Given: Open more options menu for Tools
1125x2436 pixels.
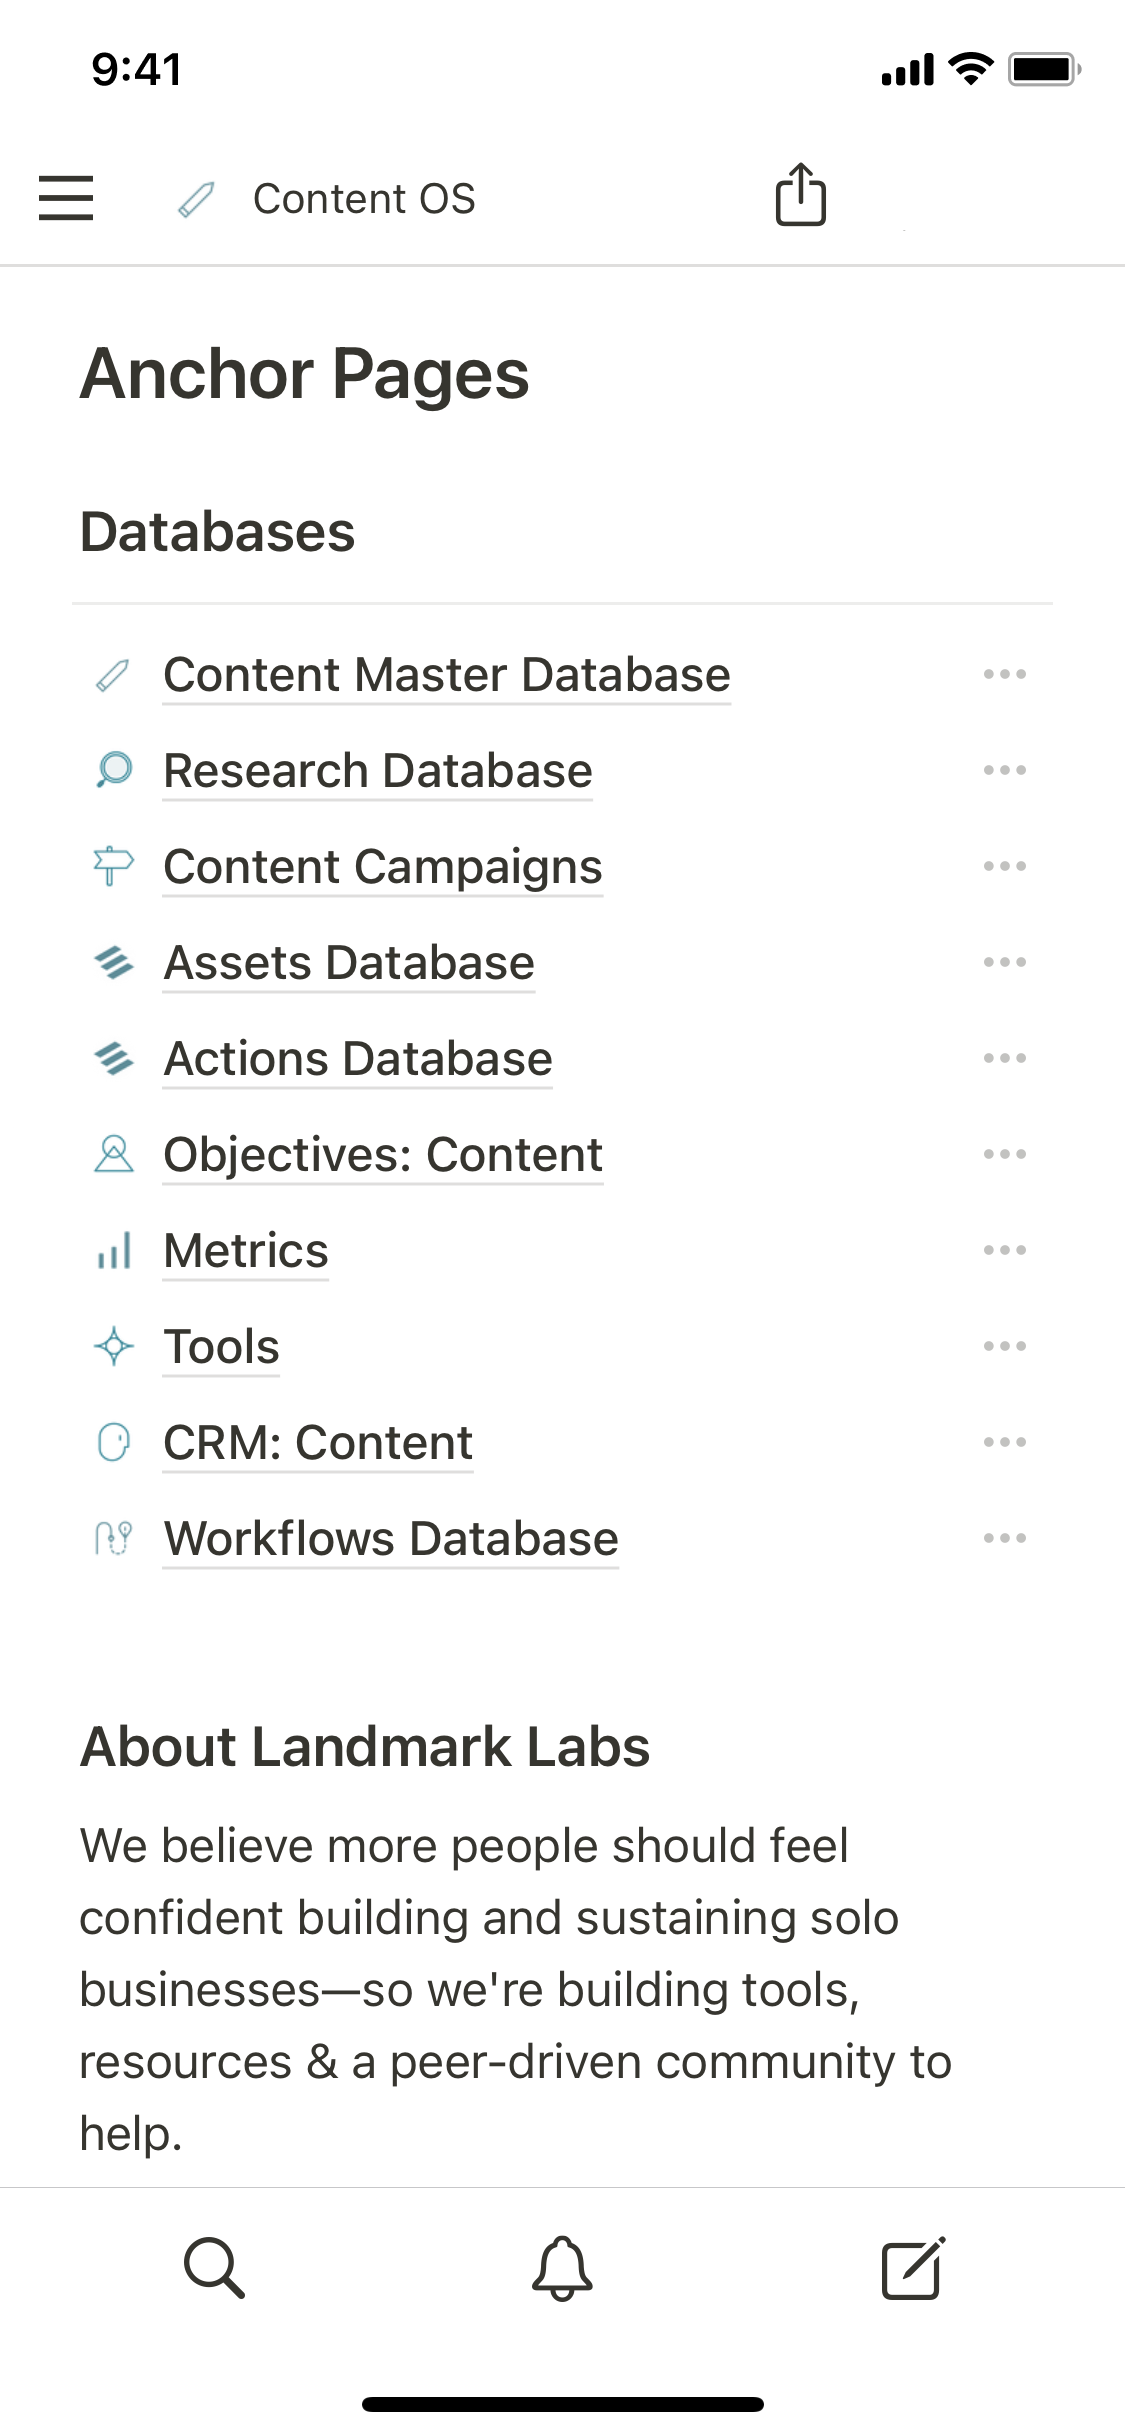Looking at the screenshot, I should (x=1004, y=1346).
